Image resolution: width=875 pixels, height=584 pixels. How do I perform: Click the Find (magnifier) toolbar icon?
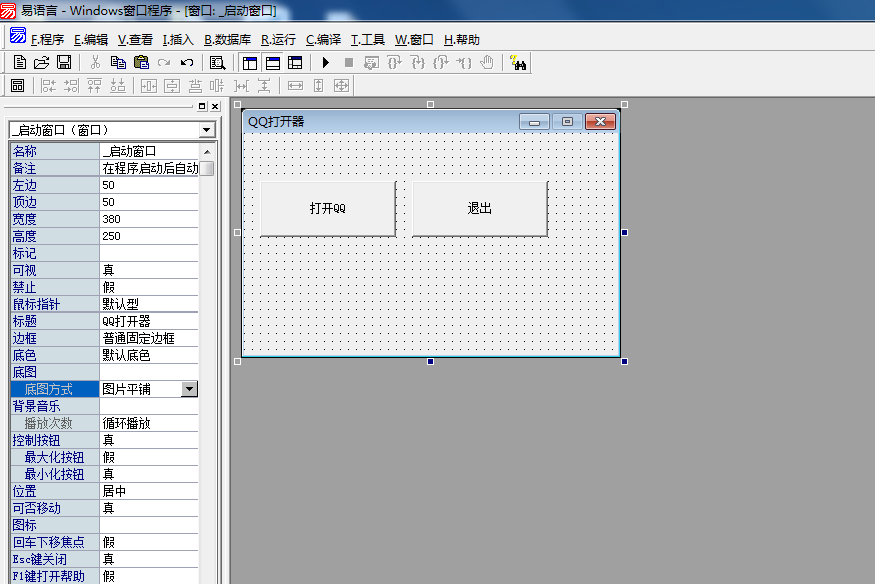pos(217,63)
